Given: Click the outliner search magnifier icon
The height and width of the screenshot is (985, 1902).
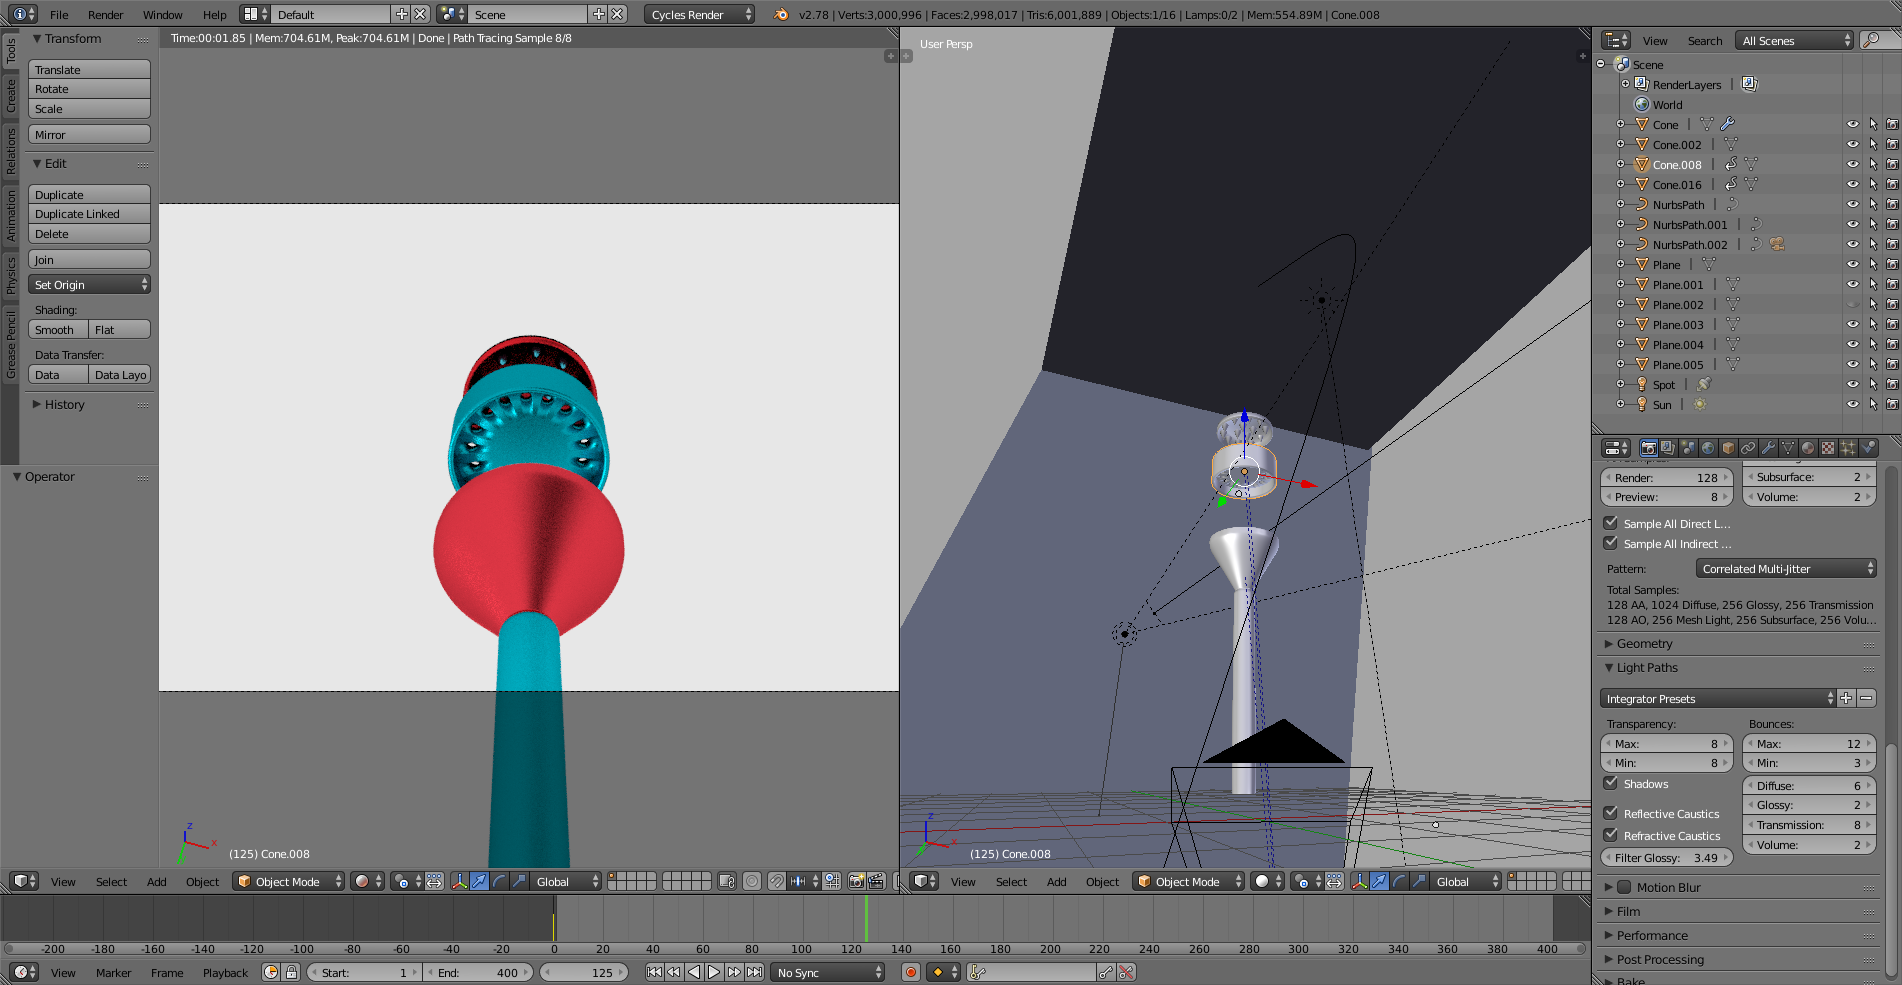Looking at the screenshot, I should point(1871,40).
